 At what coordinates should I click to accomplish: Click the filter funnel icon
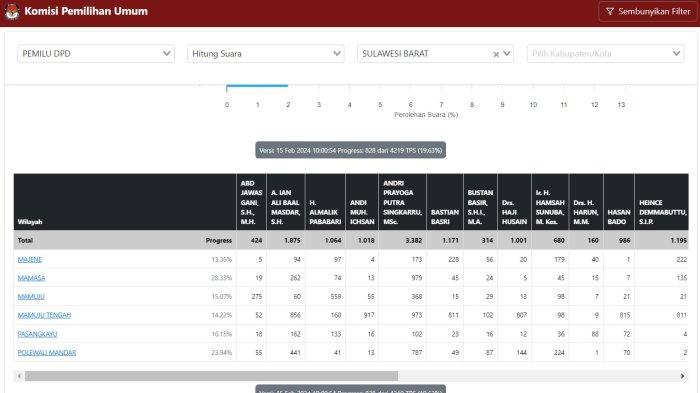(x=609, y=12)
